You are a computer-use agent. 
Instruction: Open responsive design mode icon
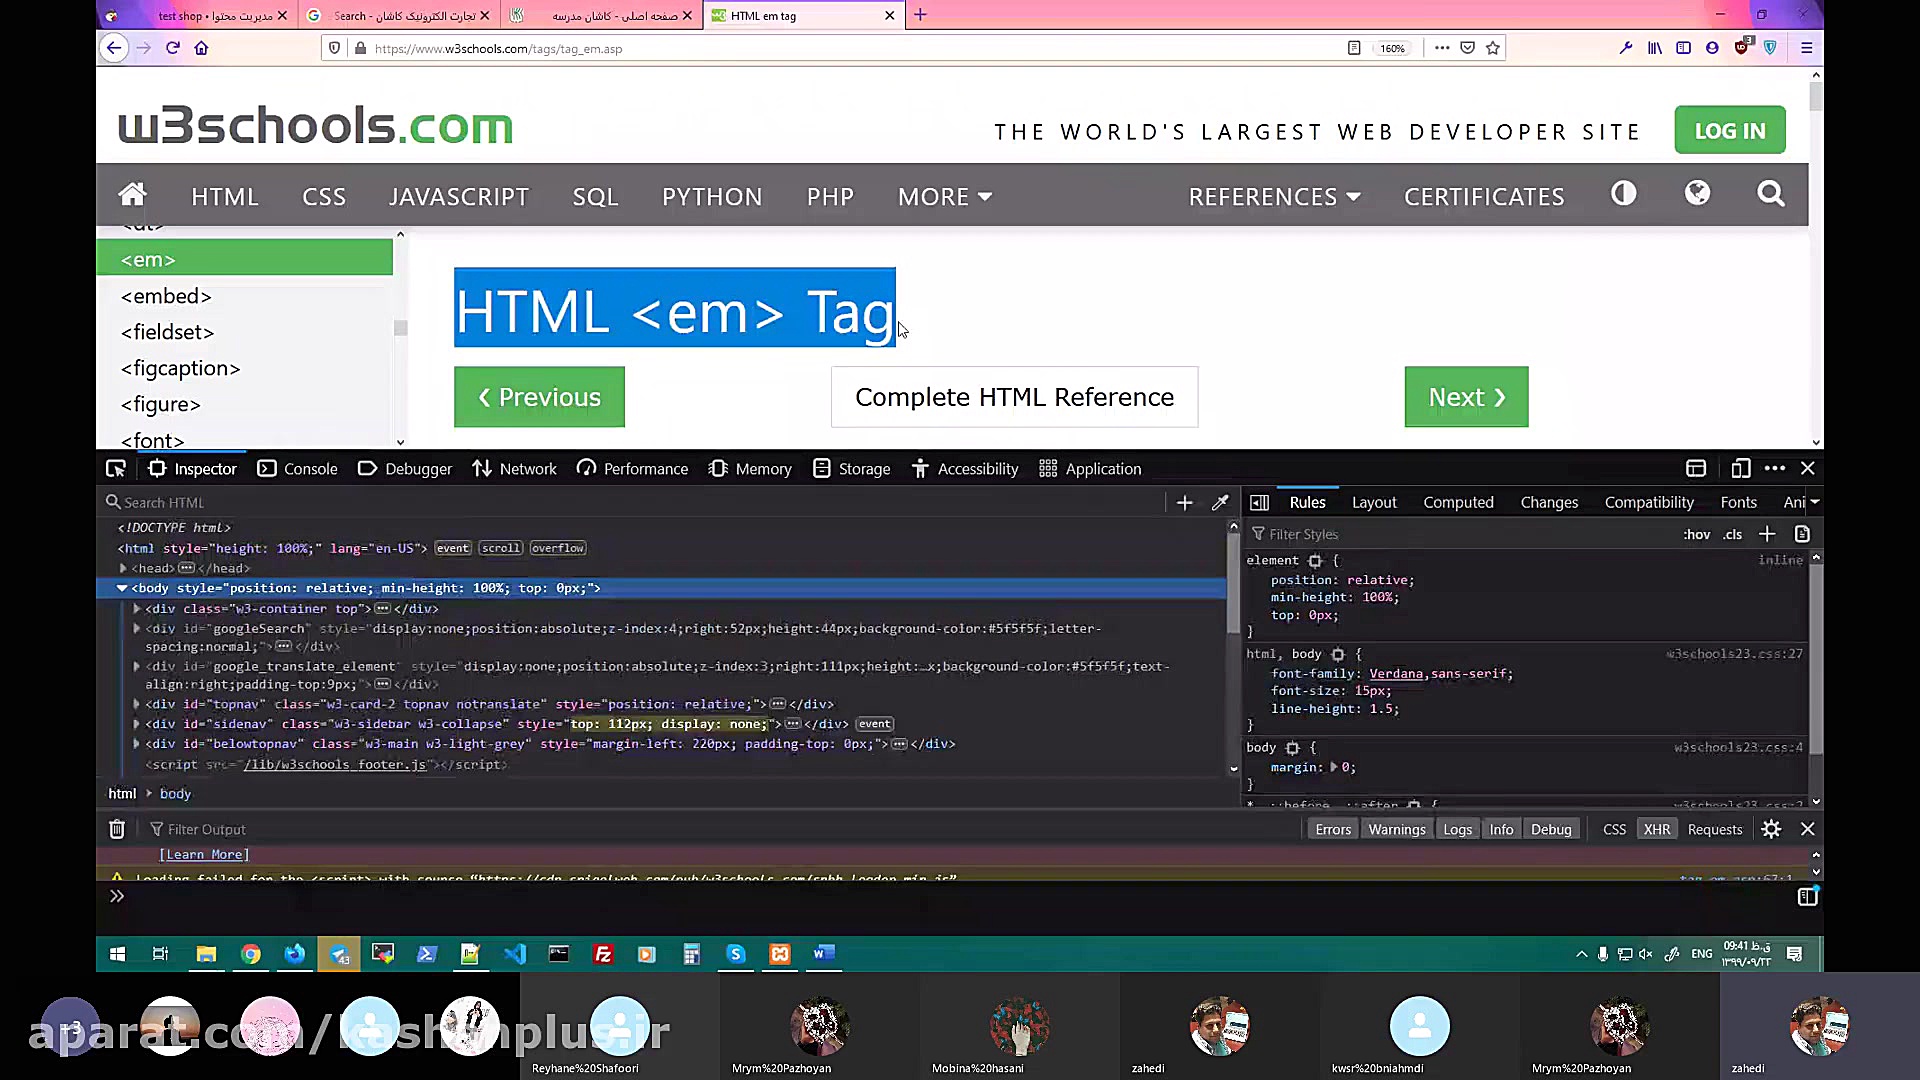pyautogui.click(x=1741, y=469)
